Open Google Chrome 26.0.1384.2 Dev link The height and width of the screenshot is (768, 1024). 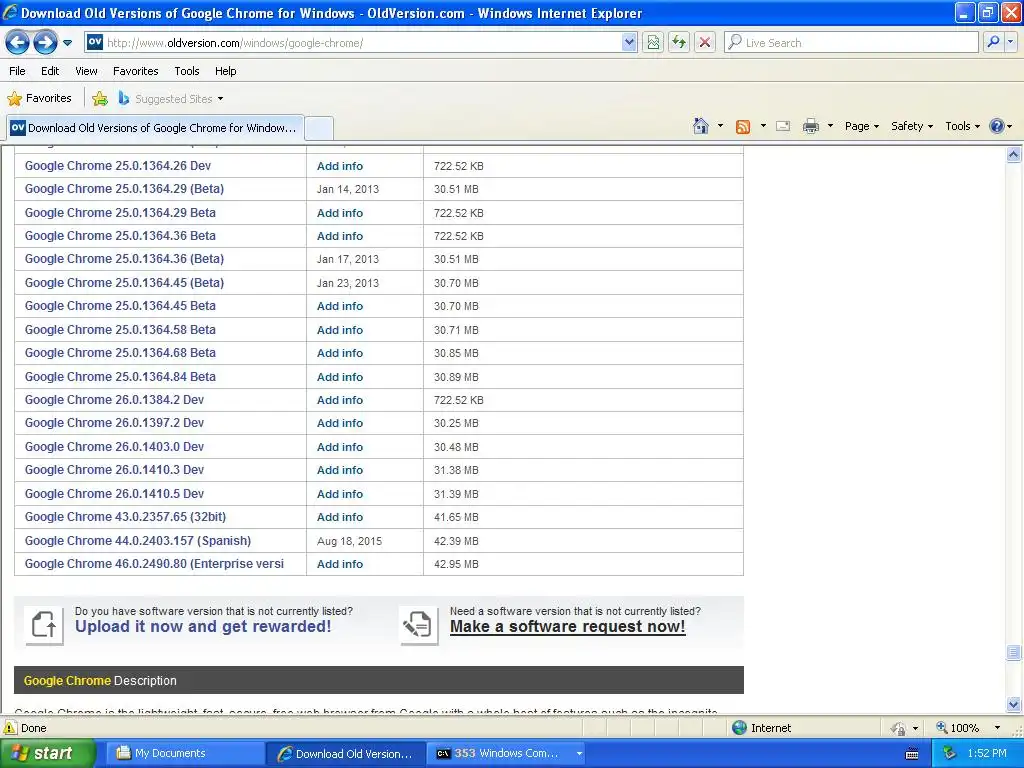[x=114, y=400]
